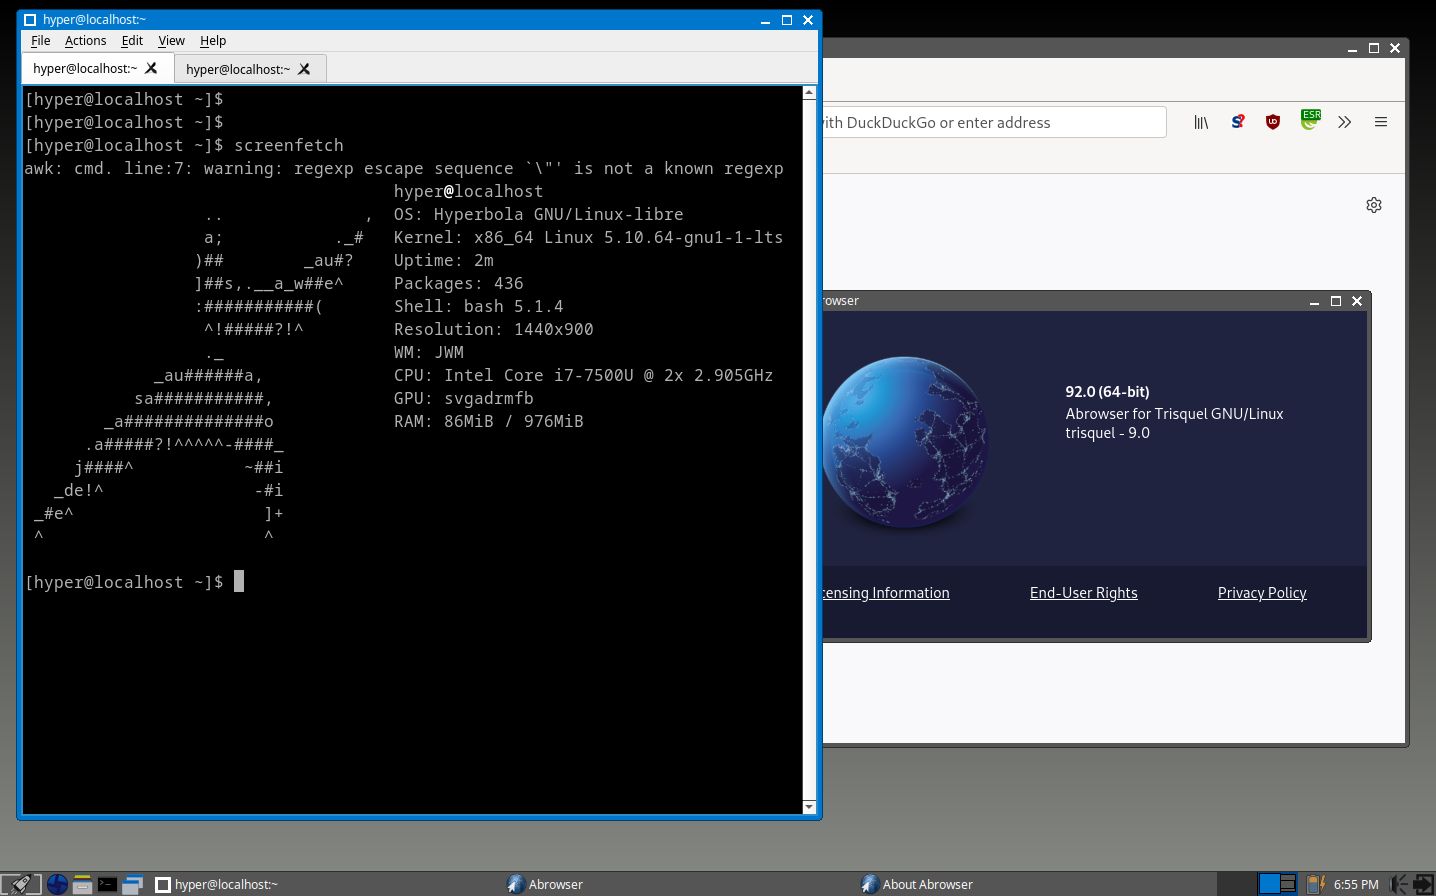Viewport: 1436px width, 896px height.
Task: Click the 'Resolution: 1440x900' line
Action: [x=494, y=329]
